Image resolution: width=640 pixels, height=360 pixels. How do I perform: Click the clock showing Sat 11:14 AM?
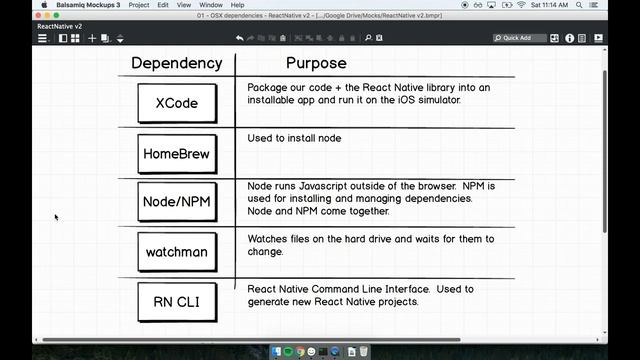549,5
